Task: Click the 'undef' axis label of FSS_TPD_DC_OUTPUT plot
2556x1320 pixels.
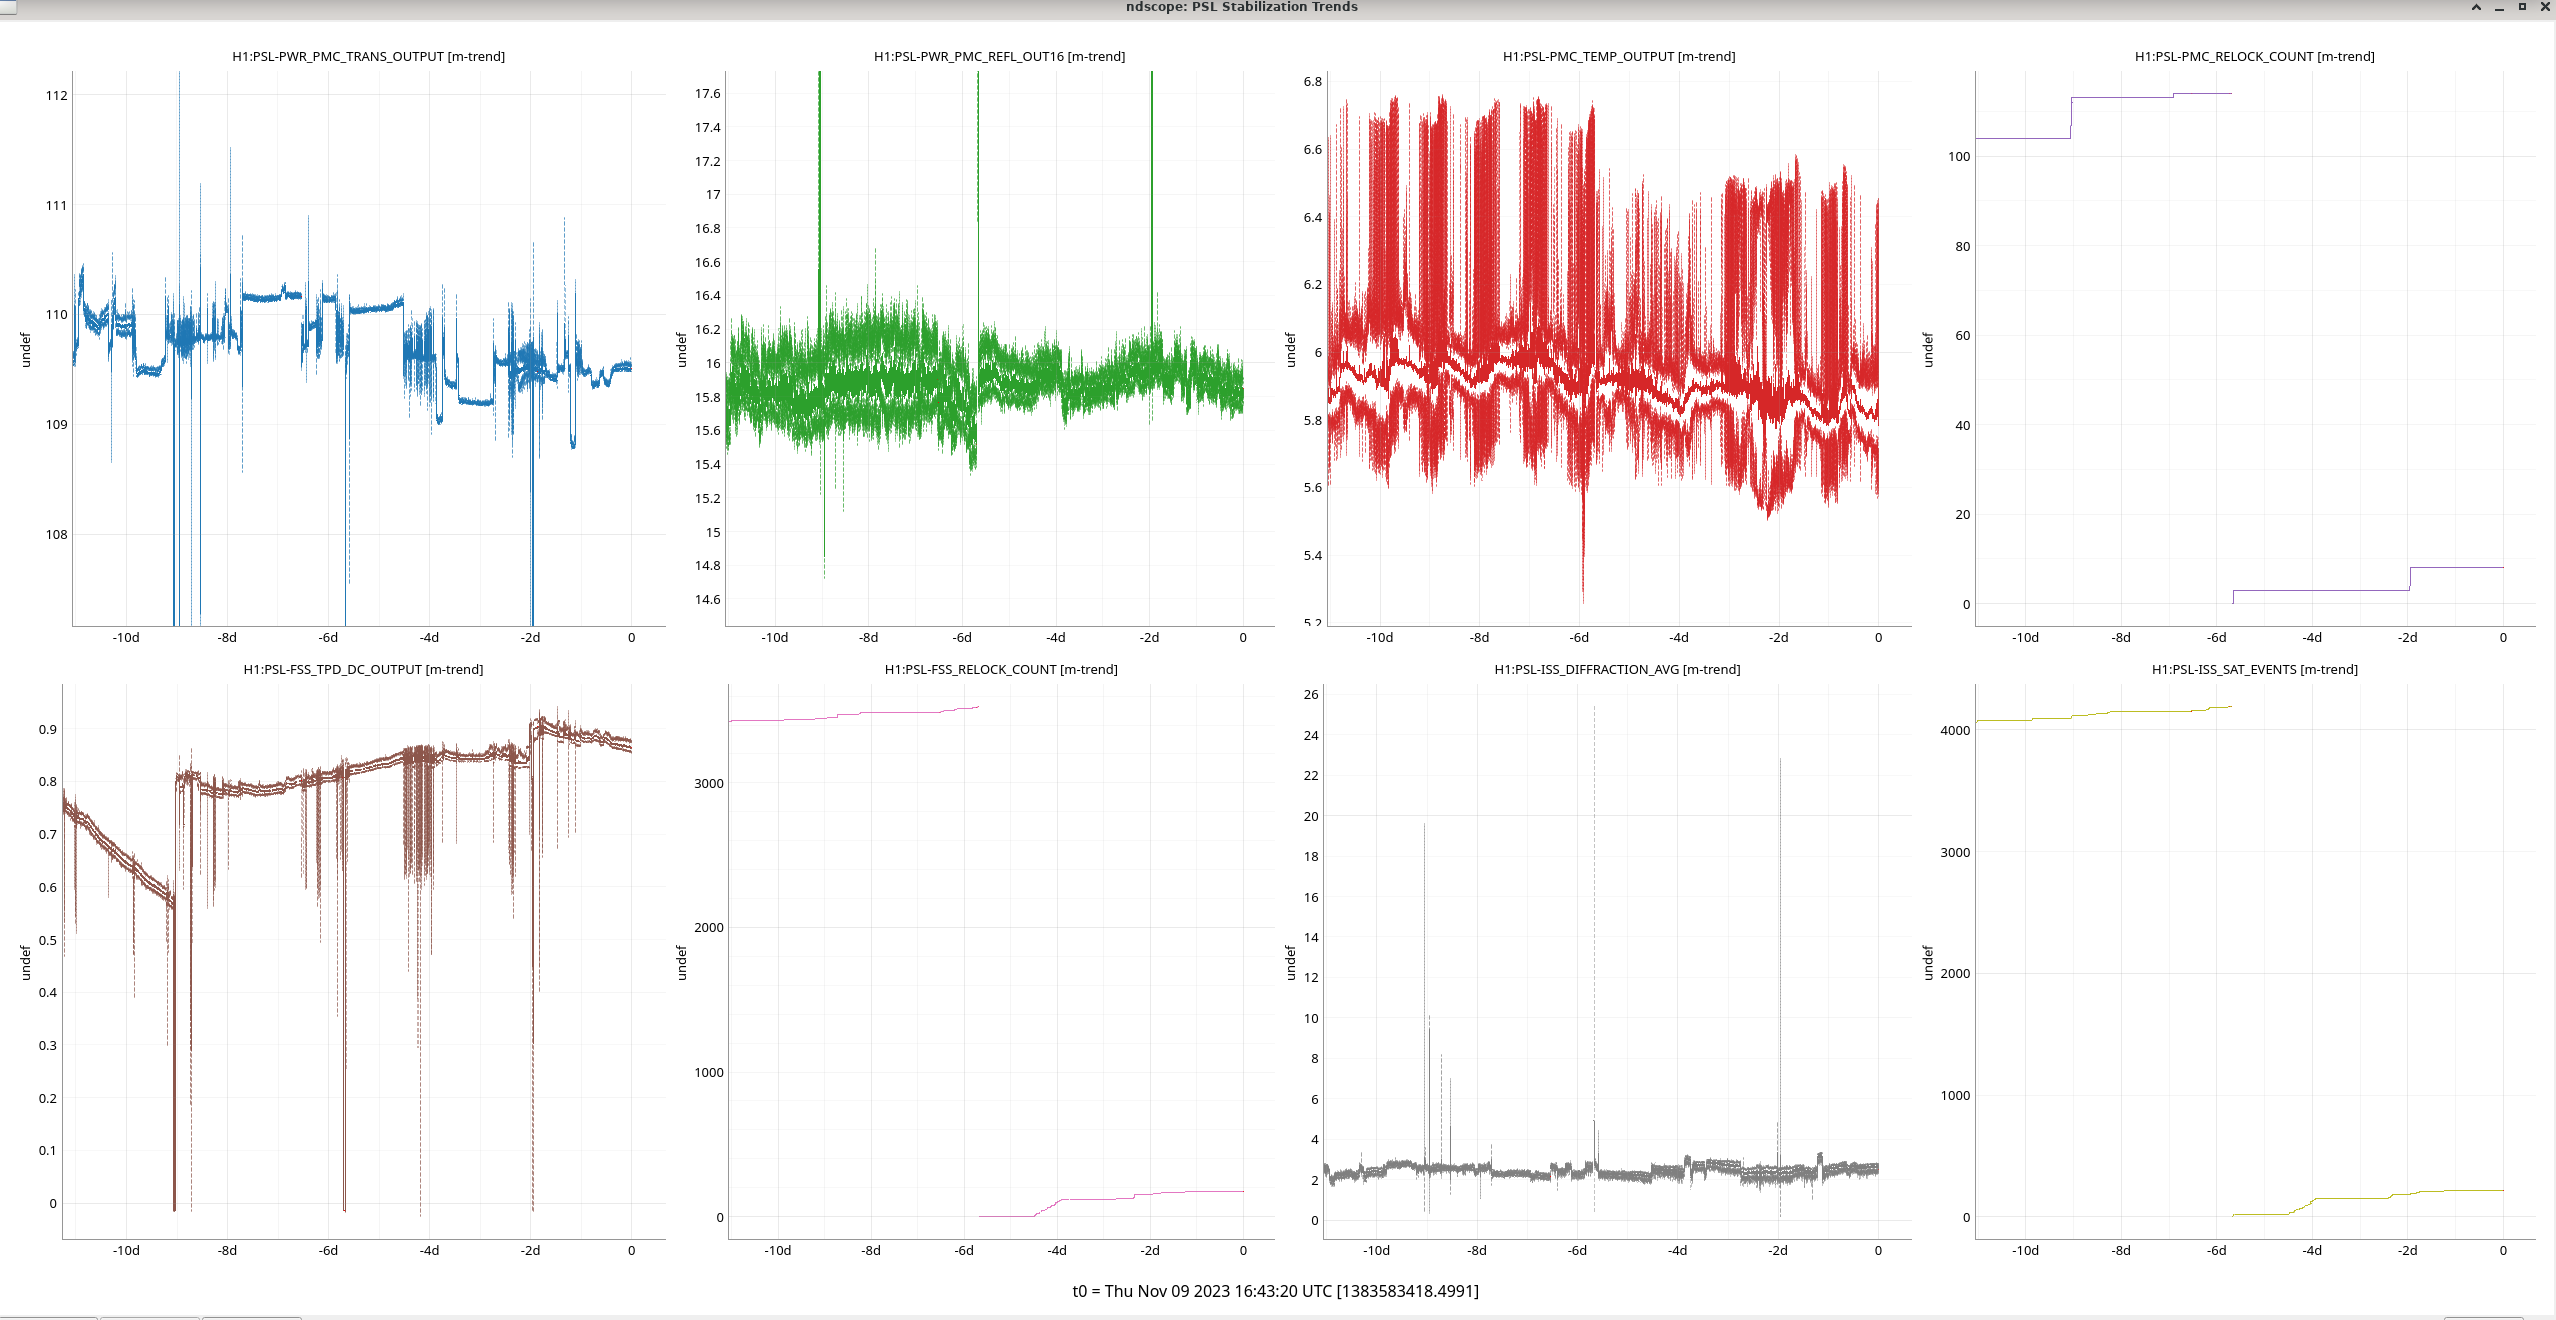Action: (x=26, y=962)
